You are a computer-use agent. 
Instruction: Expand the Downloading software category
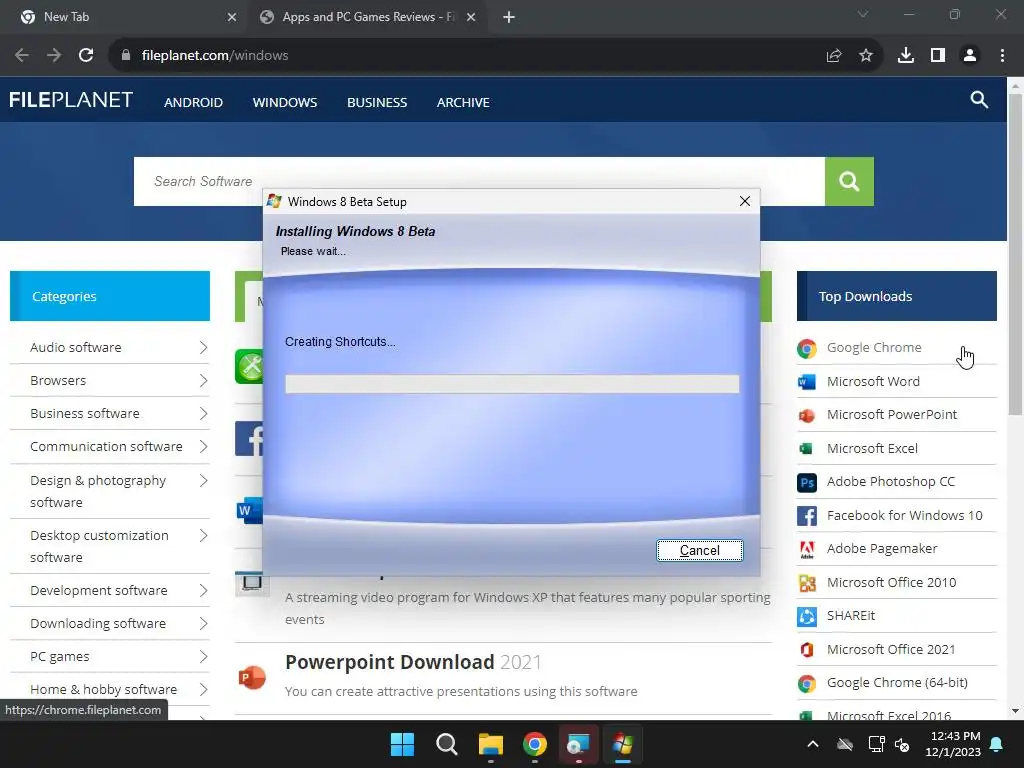203,624
